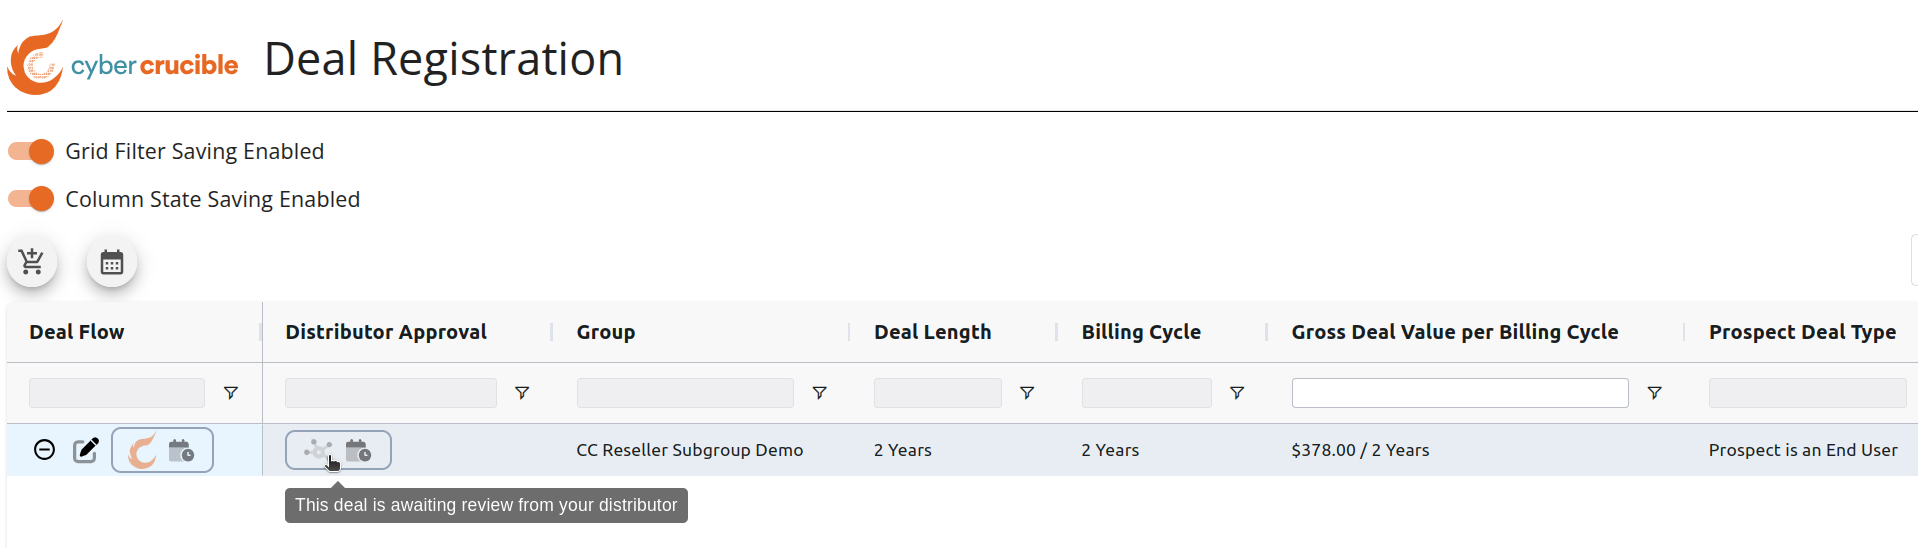Sort by the Deal Length column header
Viewport: 1918px width, 548px height.
[x=933, y=332]
